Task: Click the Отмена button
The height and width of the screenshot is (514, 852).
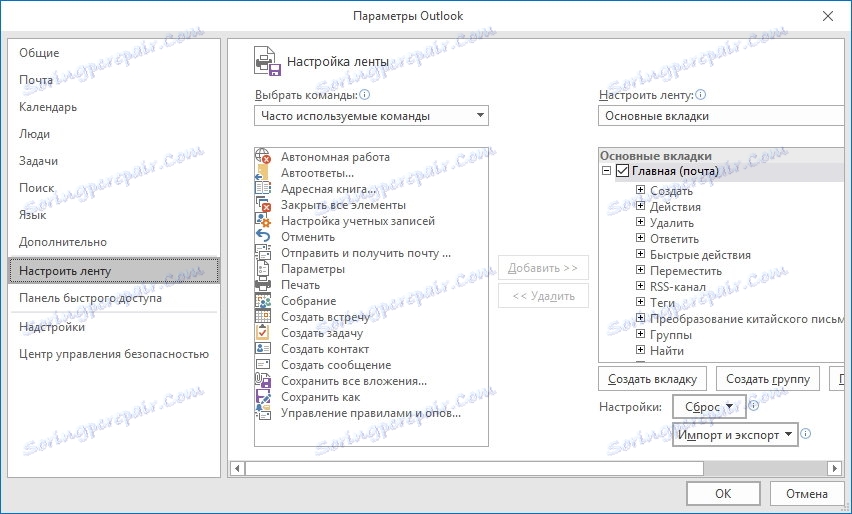Action: tap(807, 493)
